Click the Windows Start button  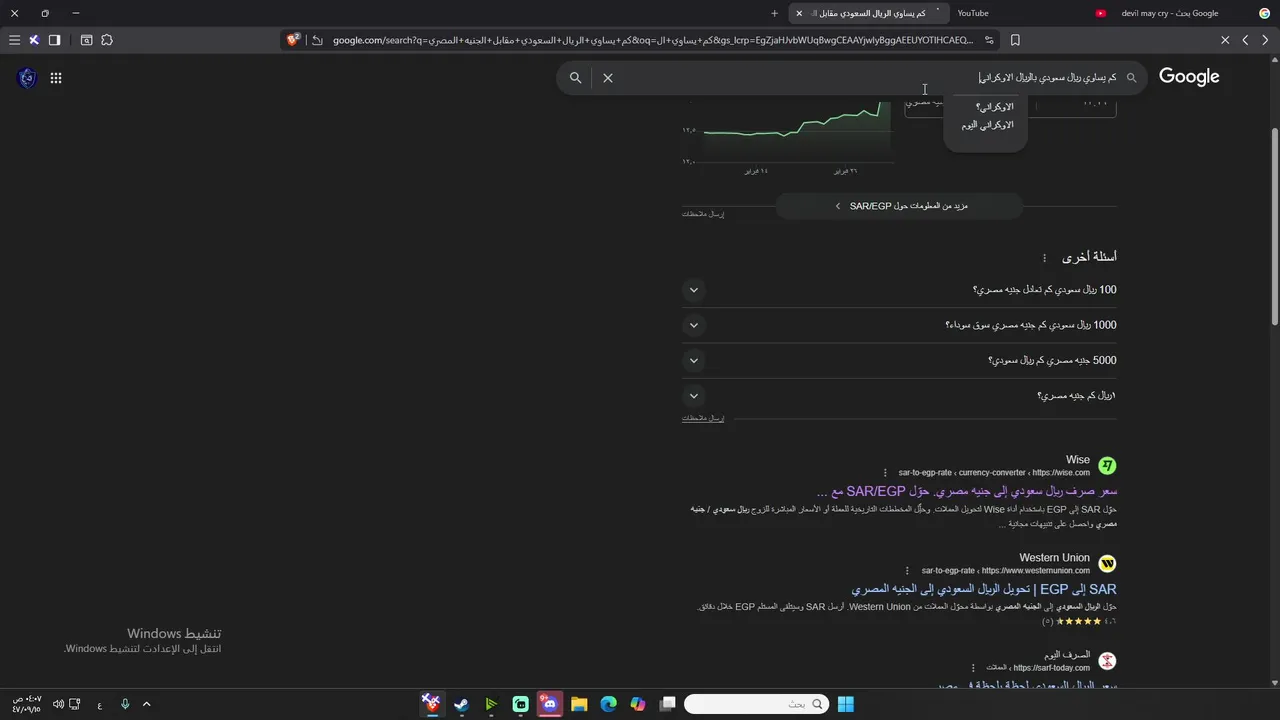coord(846,704)
